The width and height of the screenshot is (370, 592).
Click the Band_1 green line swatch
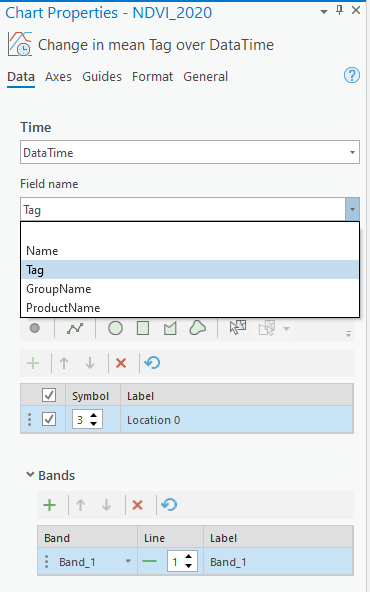coord(150,561)
